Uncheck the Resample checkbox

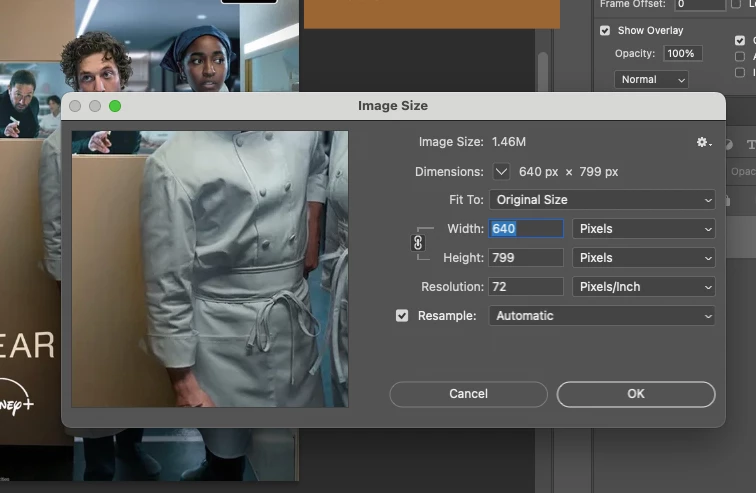pyautogui.click(x=402, y=316)
